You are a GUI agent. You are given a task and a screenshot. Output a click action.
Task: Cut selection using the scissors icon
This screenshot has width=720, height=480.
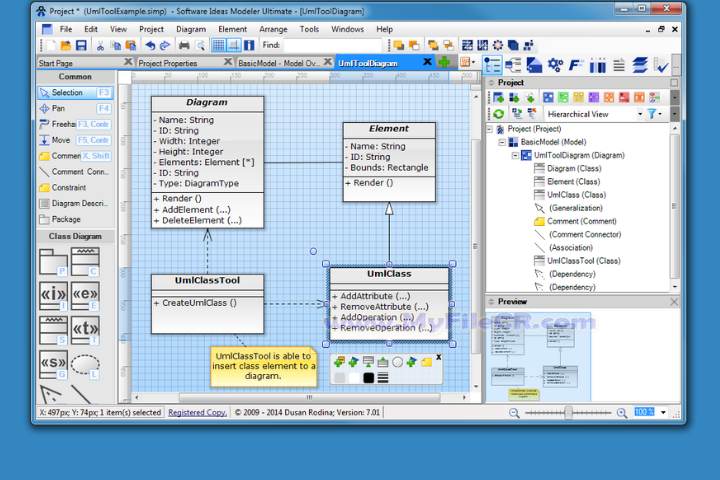pyautogui.click(x=100, y=45)
